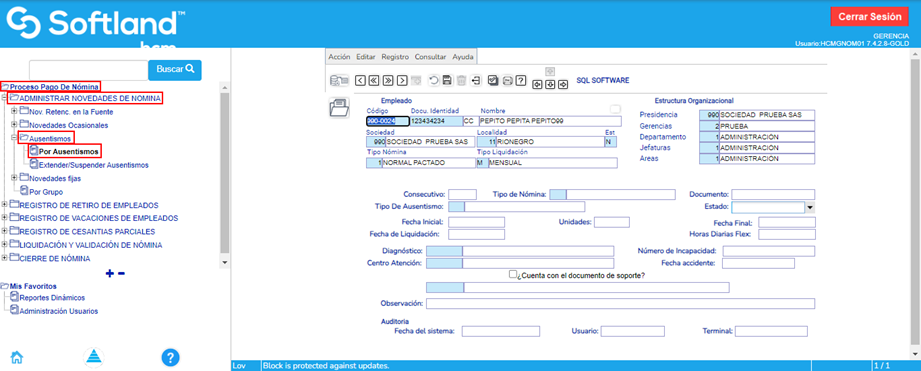921x371 pixels.
Task: Click the menu search text box
Action: pyautogui.click(x=89, y=70)
